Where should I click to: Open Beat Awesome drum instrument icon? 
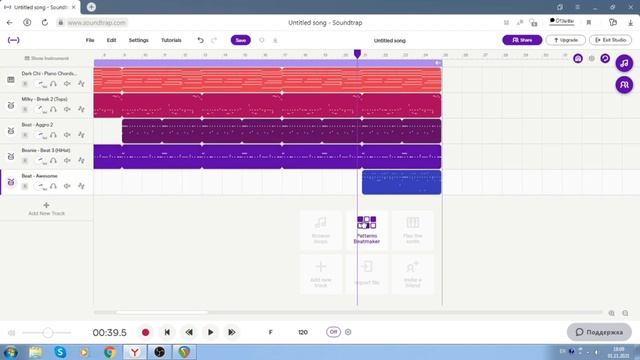11,182
